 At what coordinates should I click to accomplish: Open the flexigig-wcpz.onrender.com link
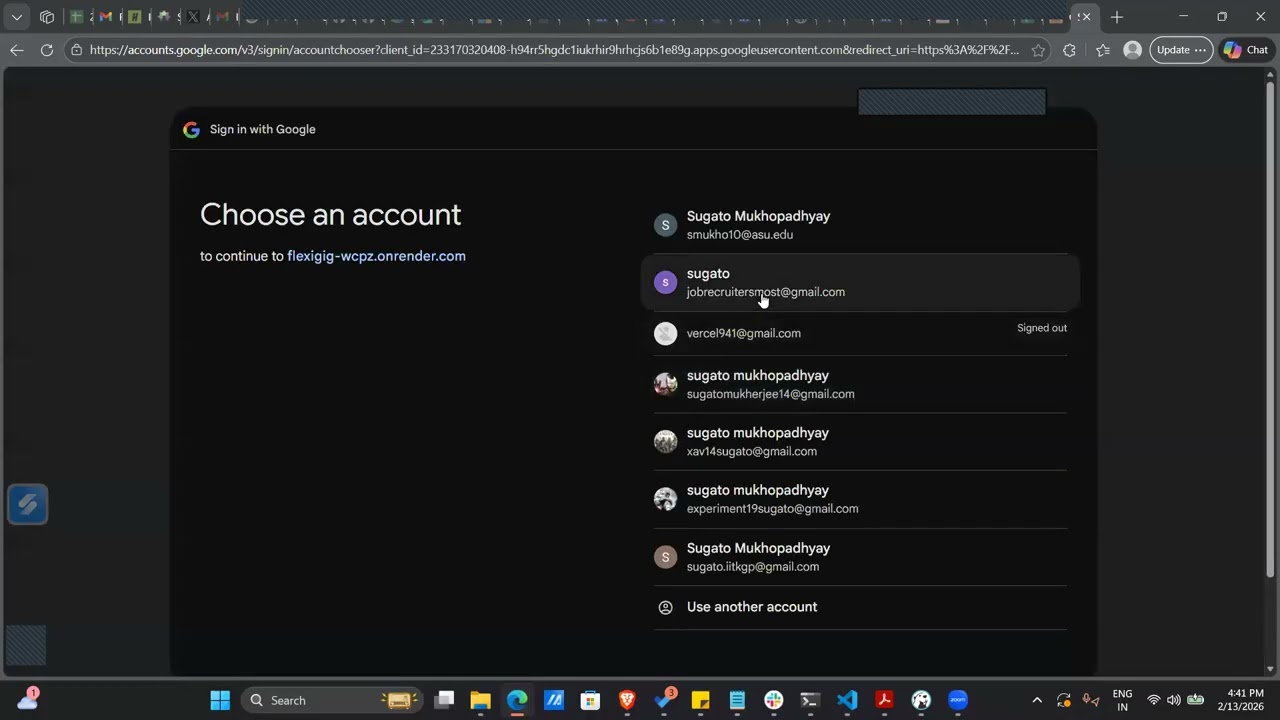pos(376,256)
